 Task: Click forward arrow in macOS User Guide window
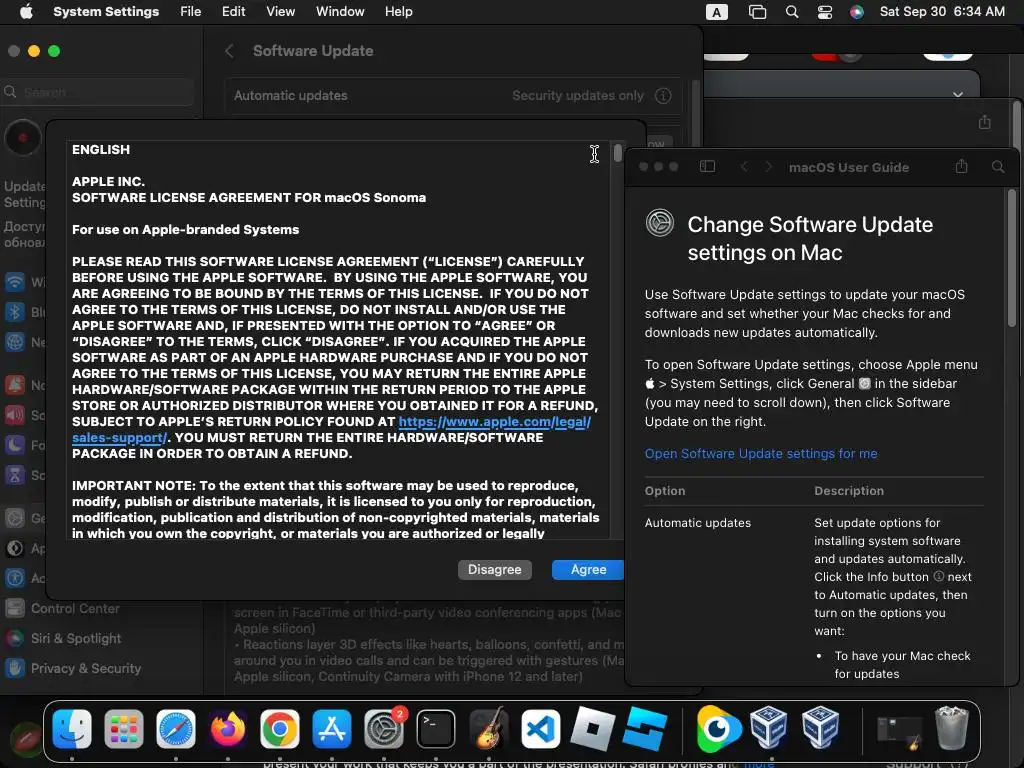pyautogui.click(x=769, y=167)
